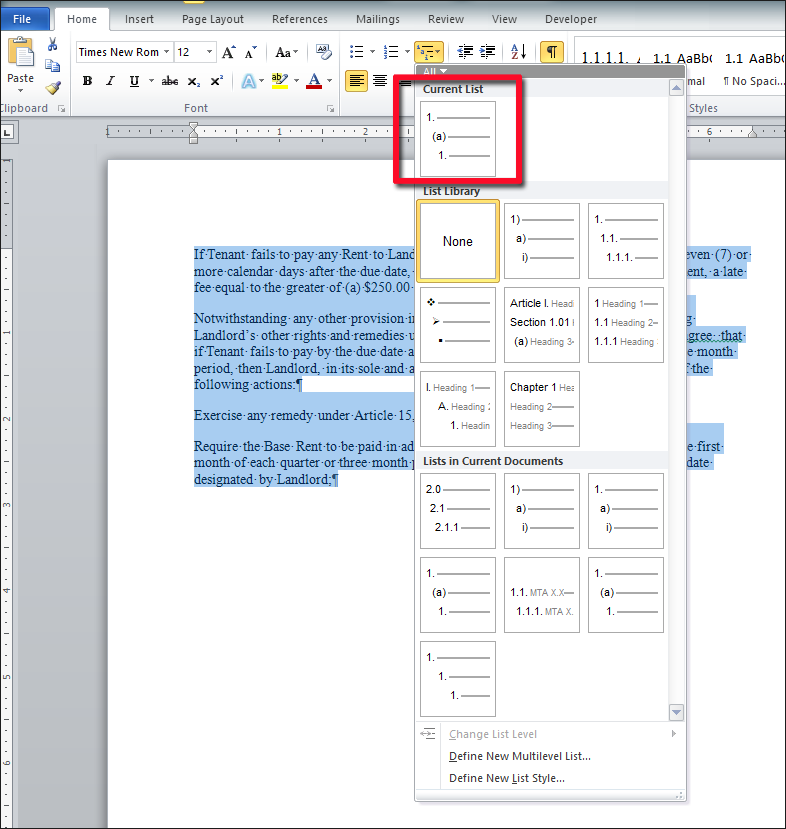Screen dimensions: 786x829
Task: Click the Numbering list icon
Action: 391,52
